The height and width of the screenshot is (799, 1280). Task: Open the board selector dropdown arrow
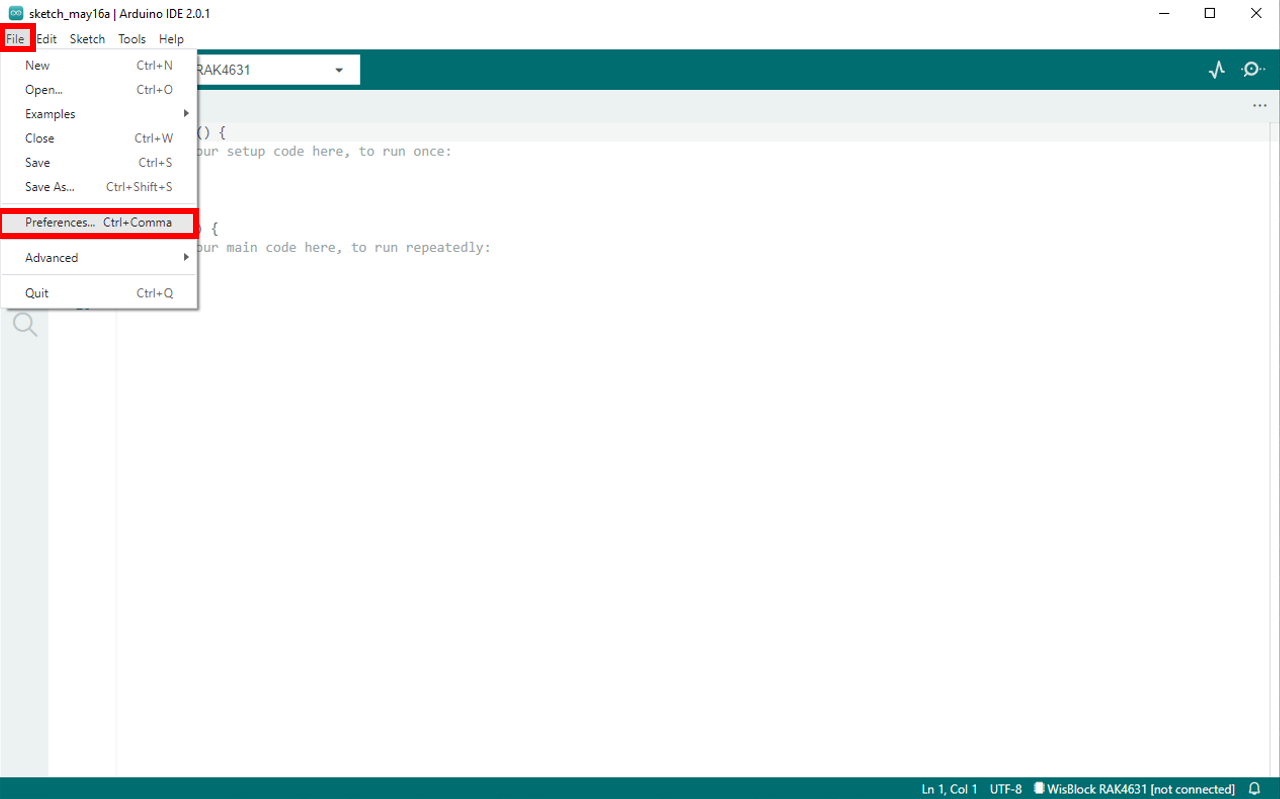(x=339, y=70)
